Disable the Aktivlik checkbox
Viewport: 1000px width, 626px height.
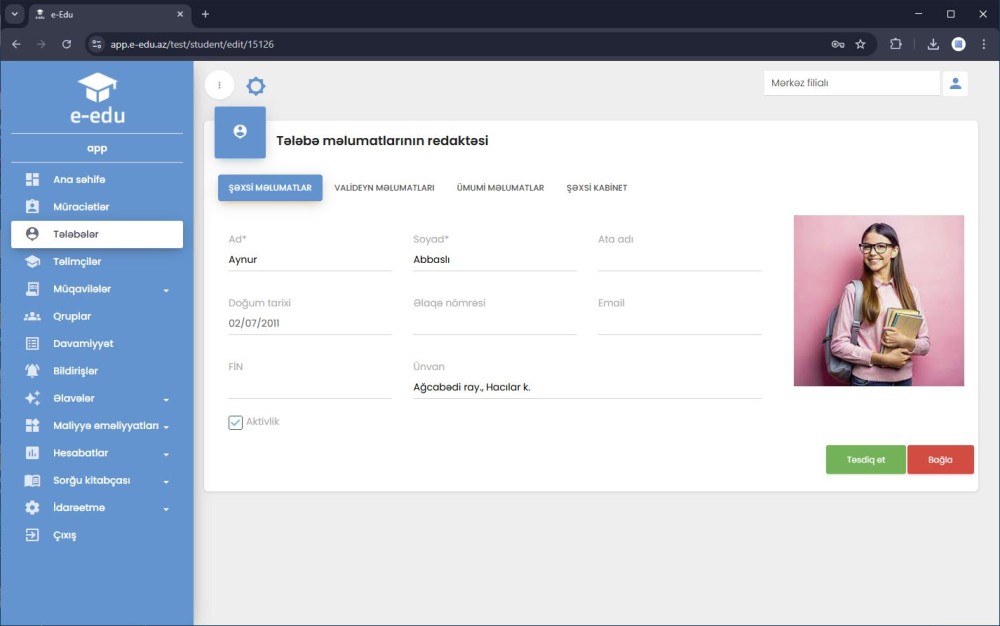click(235, 421)
